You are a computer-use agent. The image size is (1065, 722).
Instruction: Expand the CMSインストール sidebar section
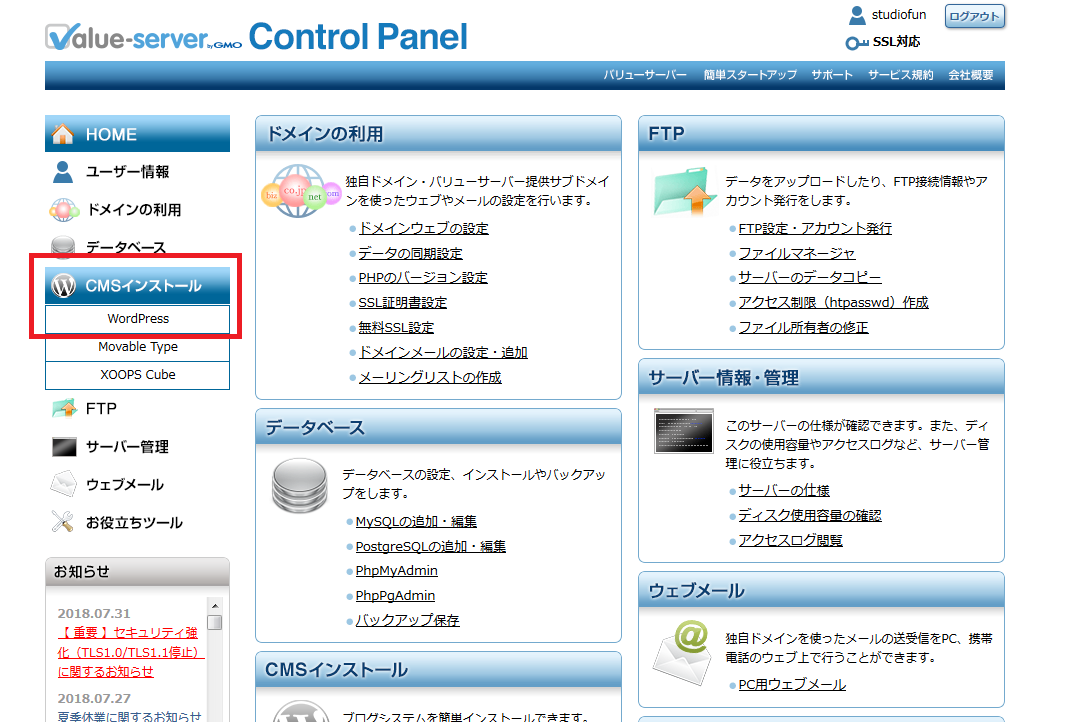click(x=137, y=285)
